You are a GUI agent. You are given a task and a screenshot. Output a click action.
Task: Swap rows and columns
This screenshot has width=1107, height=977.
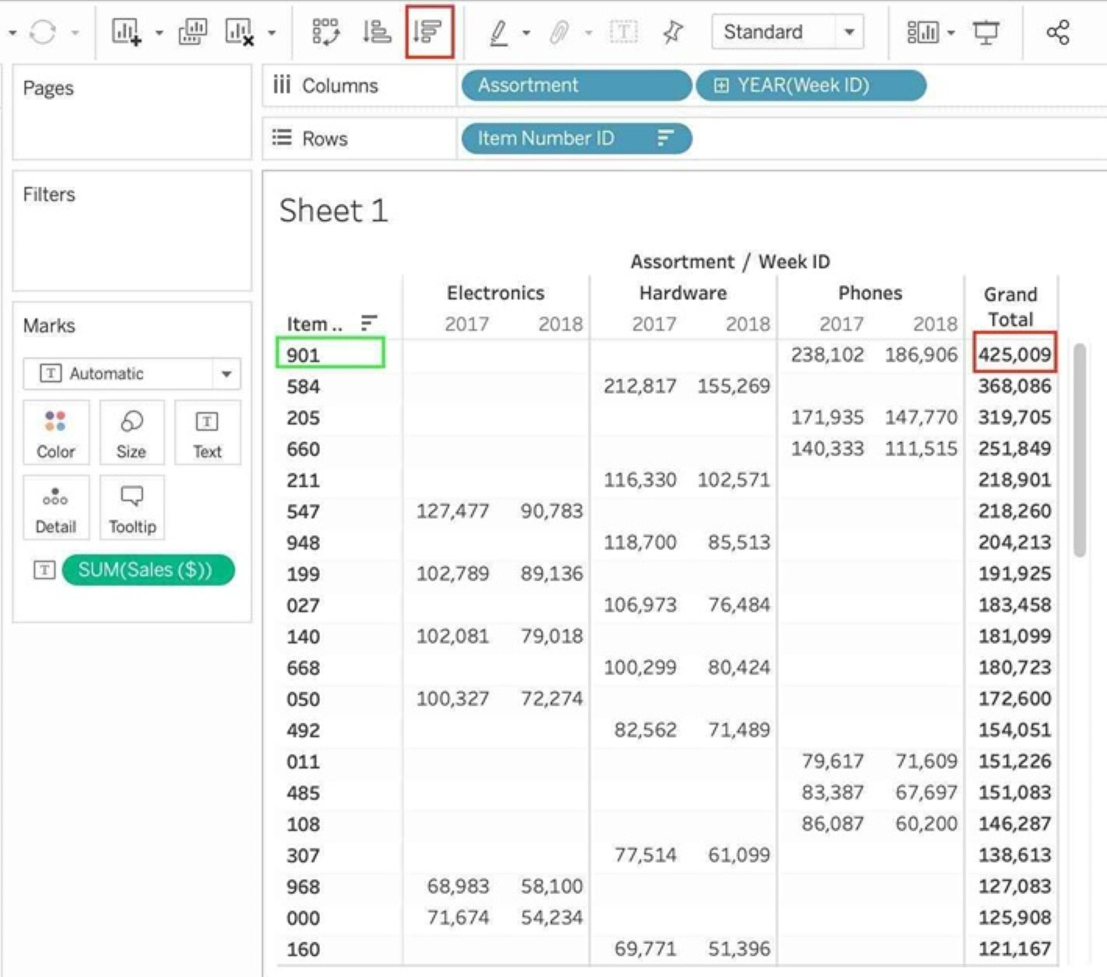point(326,32)
